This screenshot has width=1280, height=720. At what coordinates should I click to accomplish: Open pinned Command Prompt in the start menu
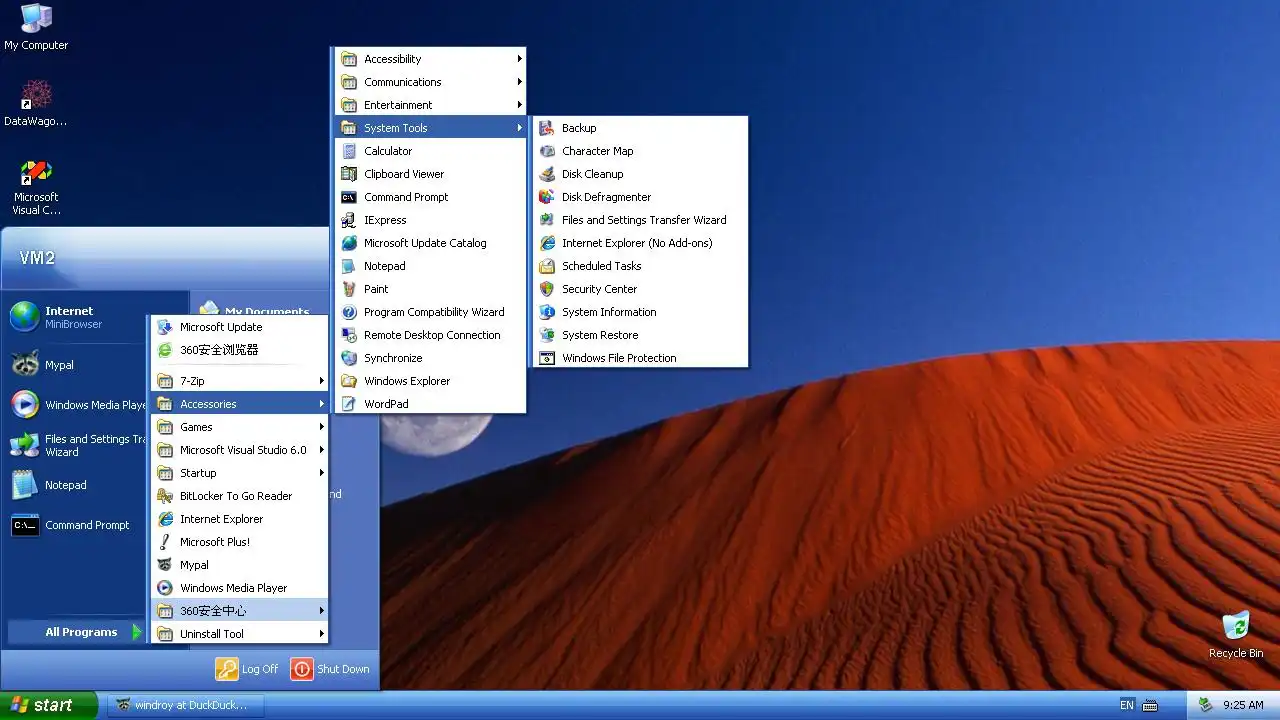click(76, 525)
